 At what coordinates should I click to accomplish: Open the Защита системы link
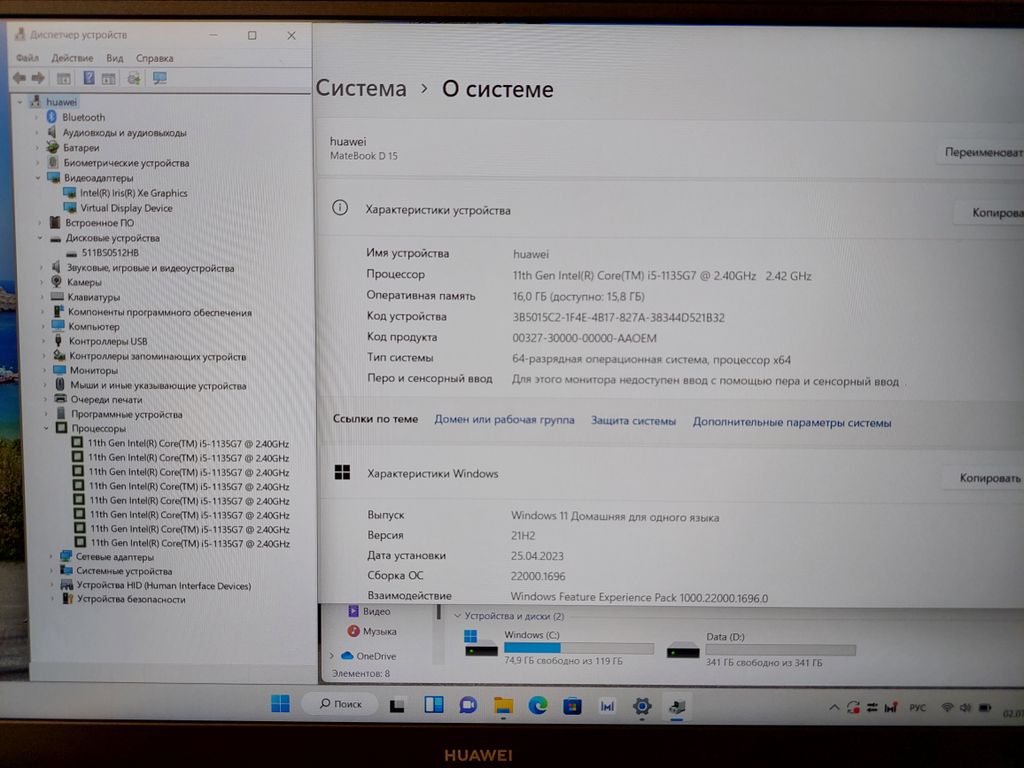pyautogui.click(x=633, y=421)
